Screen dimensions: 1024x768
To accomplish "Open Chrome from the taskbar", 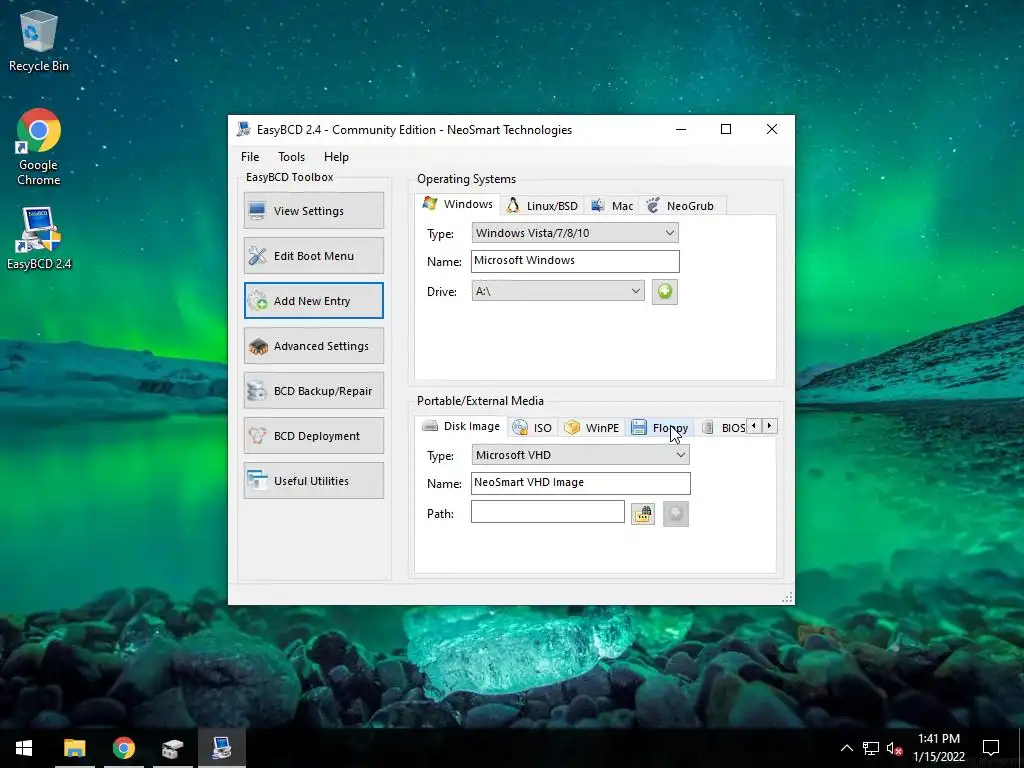I will pos(123,748).
